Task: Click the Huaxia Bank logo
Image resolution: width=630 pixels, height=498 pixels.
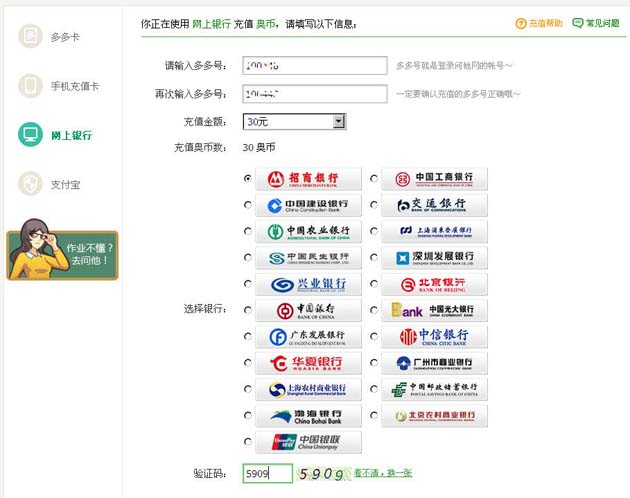Action: pos(308,363)
